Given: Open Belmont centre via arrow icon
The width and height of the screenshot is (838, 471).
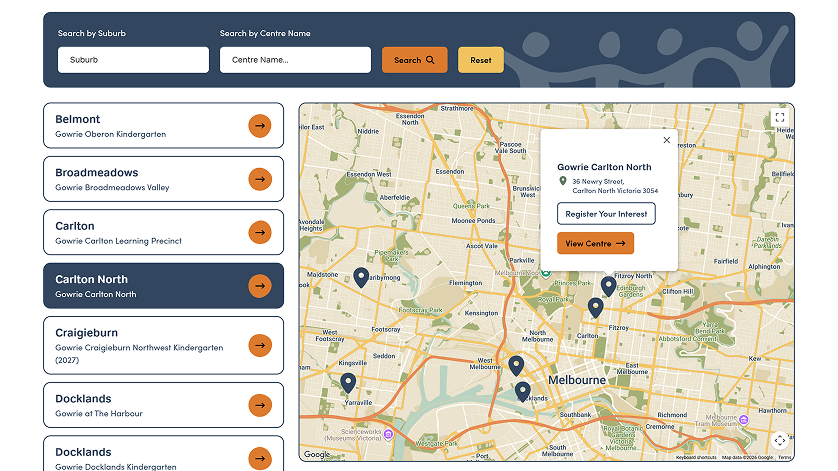Looking at the screenshot, I should tap(260, 126).
